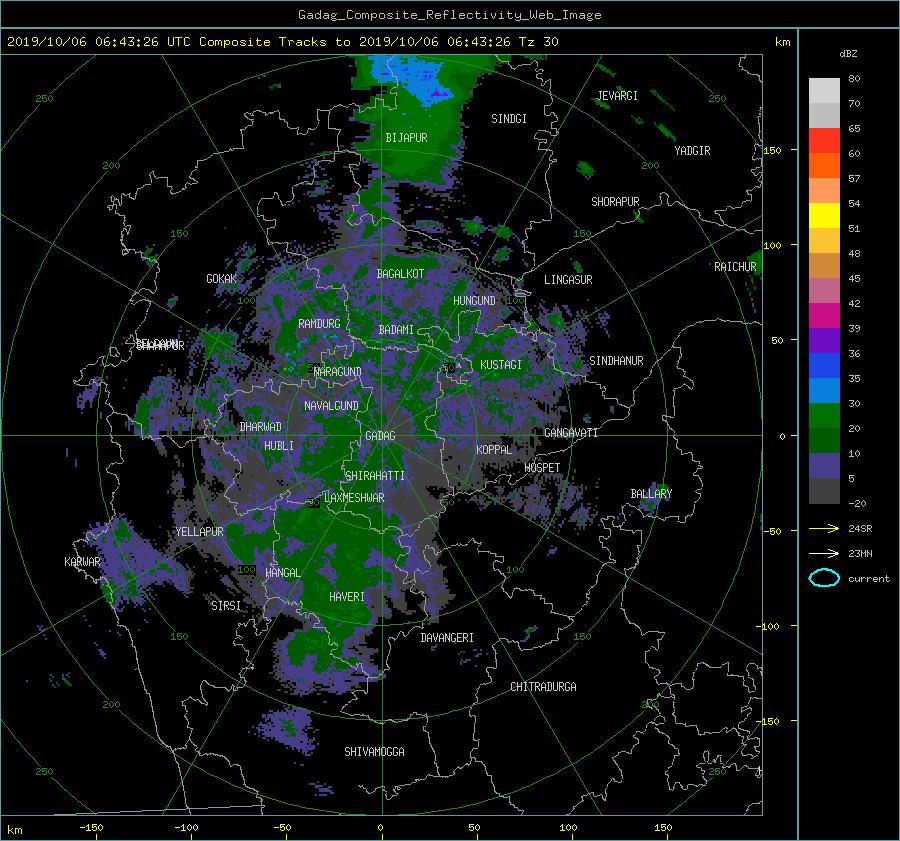Click the 'BALLARY' city label
Viewport: 900px width, 841px height.
click(651, 494)
